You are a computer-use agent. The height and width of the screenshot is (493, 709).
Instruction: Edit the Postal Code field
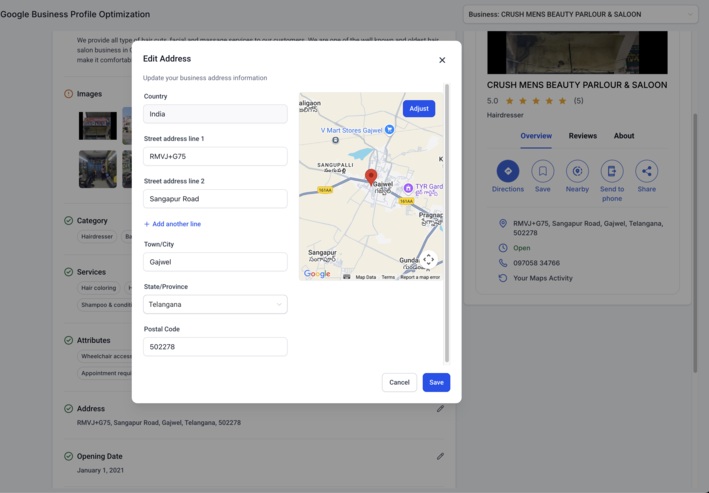pyautogui.click(x=215, y=347)
